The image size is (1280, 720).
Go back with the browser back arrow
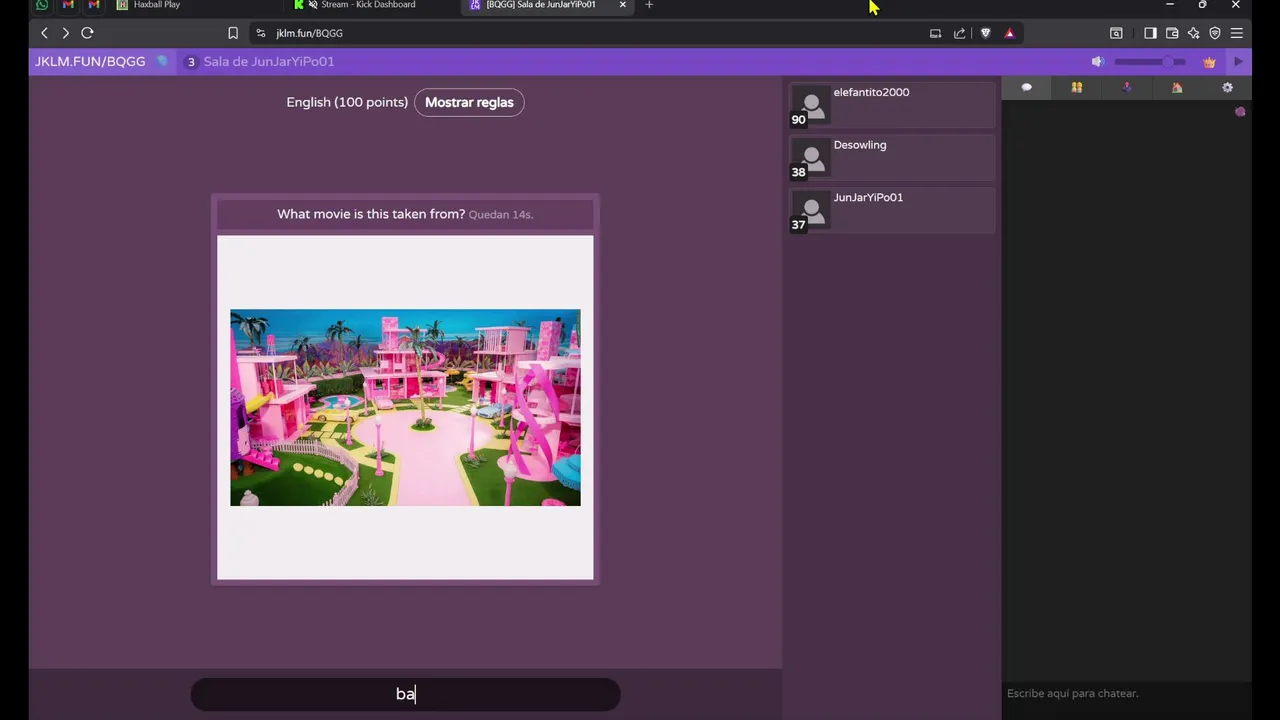point(44,33)
